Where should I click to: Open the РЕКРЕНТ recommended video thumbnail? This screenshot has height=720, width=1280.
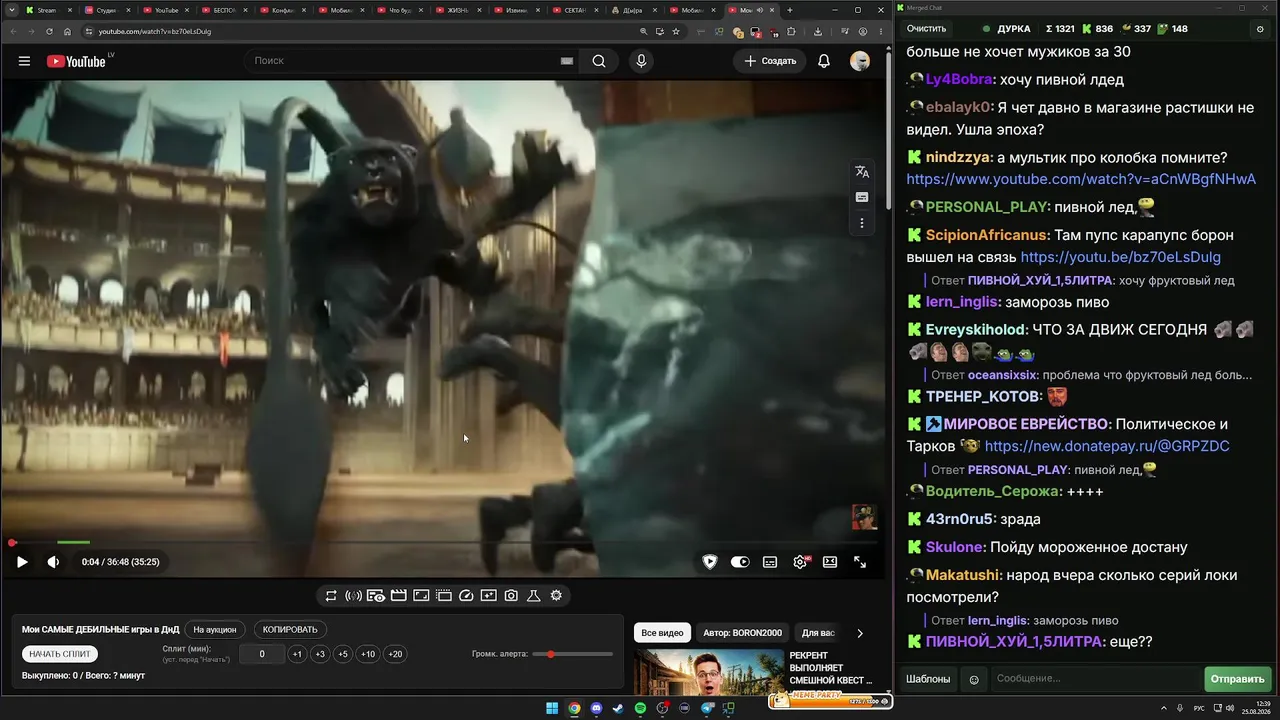tap(709, 672)
